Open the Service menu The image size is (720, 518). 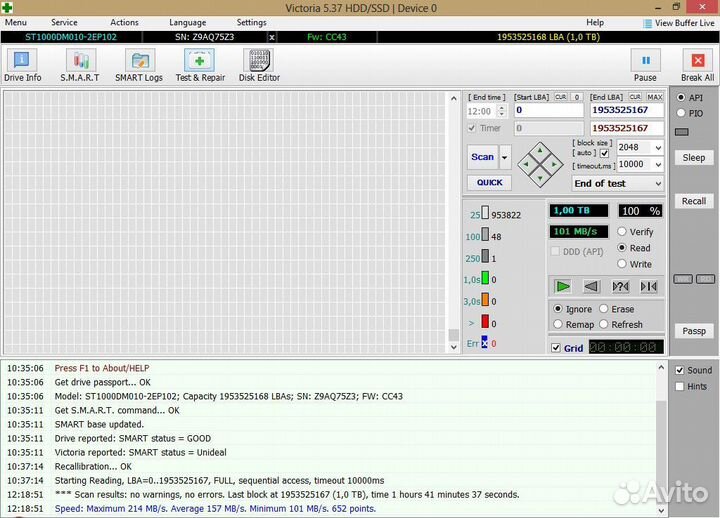click(64, 22)
